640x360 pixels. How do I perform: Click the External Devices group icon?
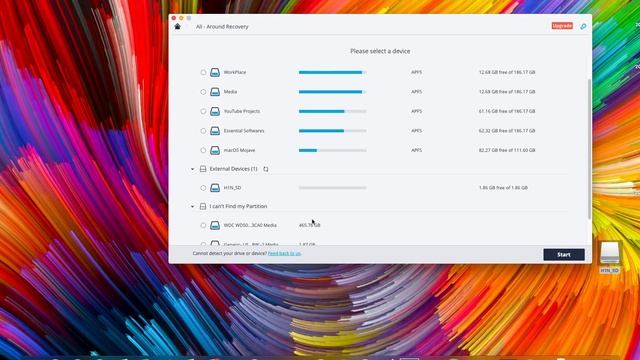click(203, 169)
